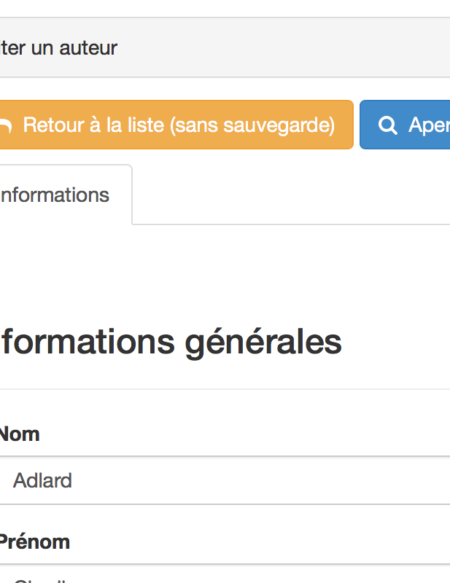Open the blue Aperçu preview button
Image resolution: width=450 pixels, height=583 pixels.
(405, 125)
